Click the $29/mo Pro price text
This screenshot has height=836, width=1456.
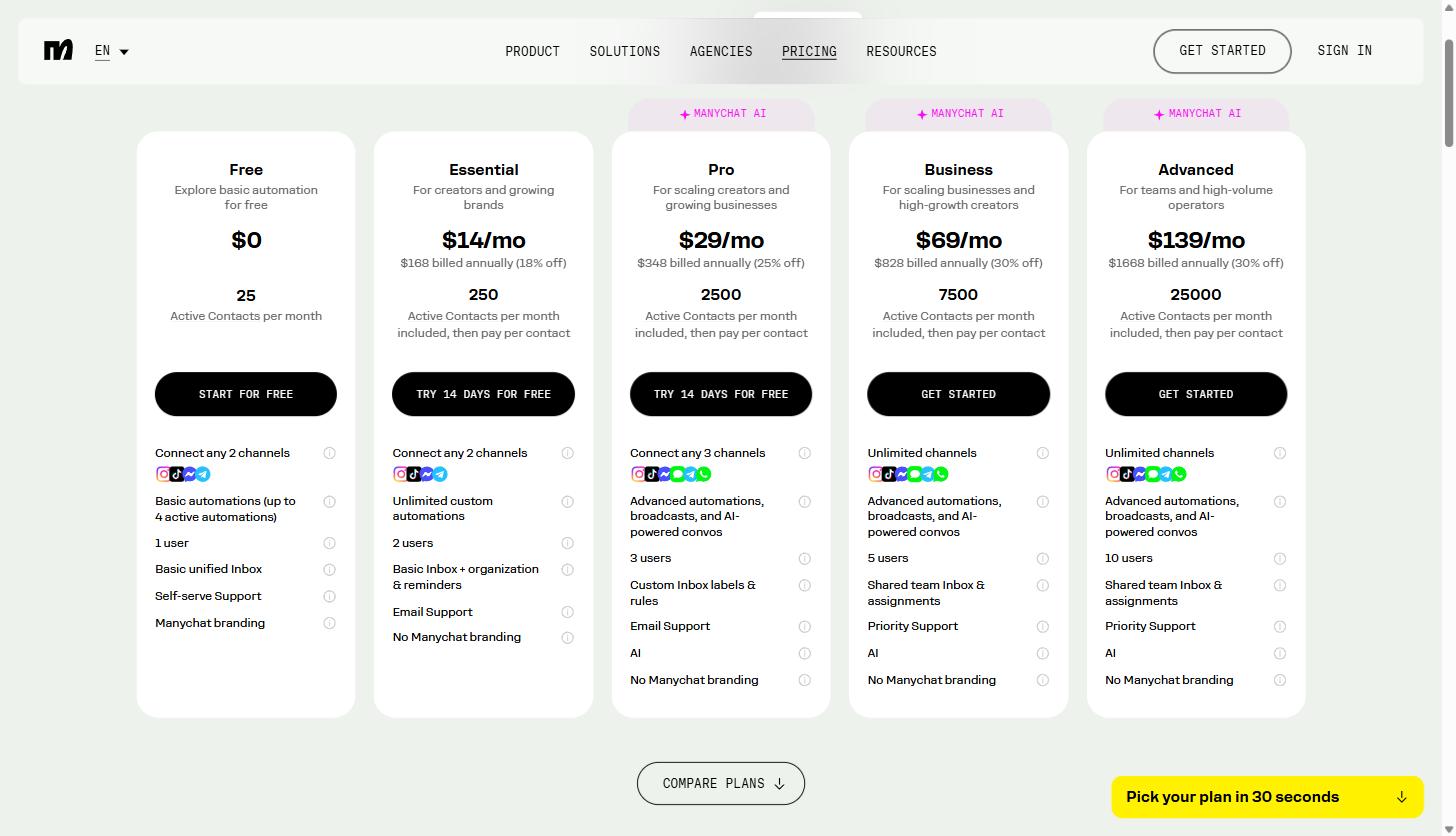pyautogui.click(x=721, y=240)
